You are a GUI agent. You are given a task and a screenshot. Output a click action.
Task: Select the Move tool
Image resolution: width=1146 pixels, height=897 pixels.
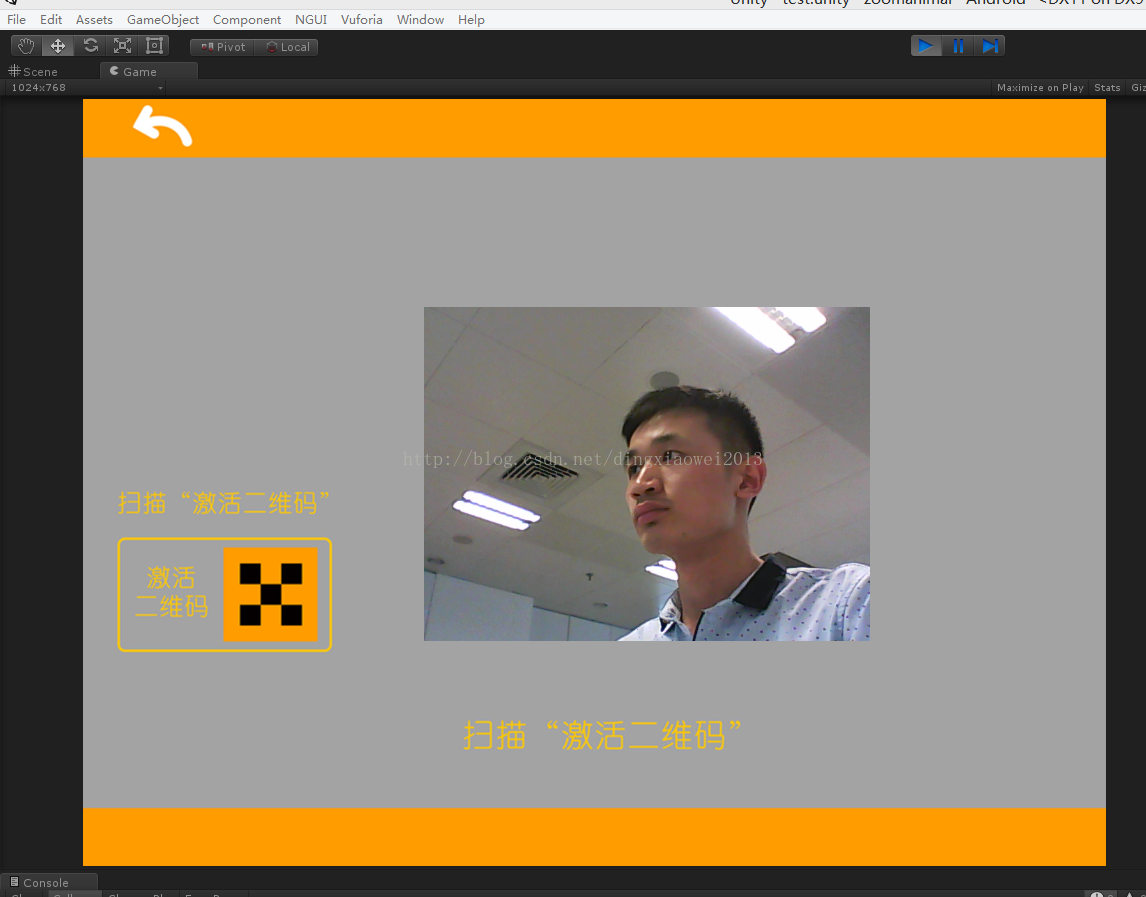tap(58, 46)
